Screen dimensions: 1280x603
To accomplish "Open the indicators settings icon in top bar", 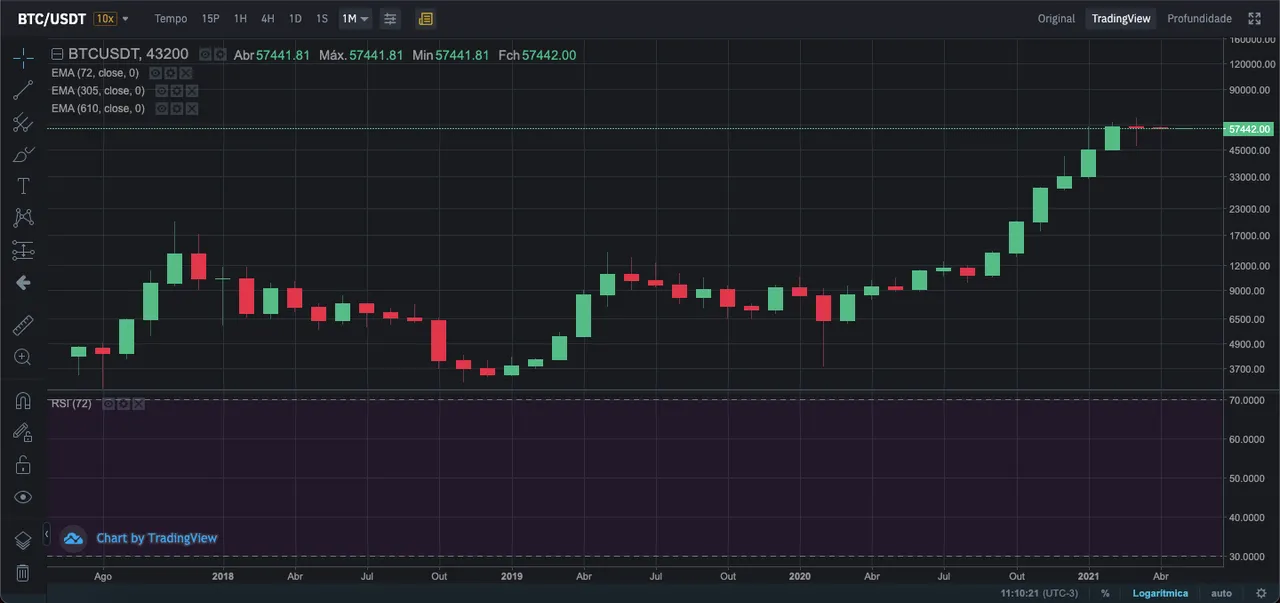I will [x=390, y=19].
